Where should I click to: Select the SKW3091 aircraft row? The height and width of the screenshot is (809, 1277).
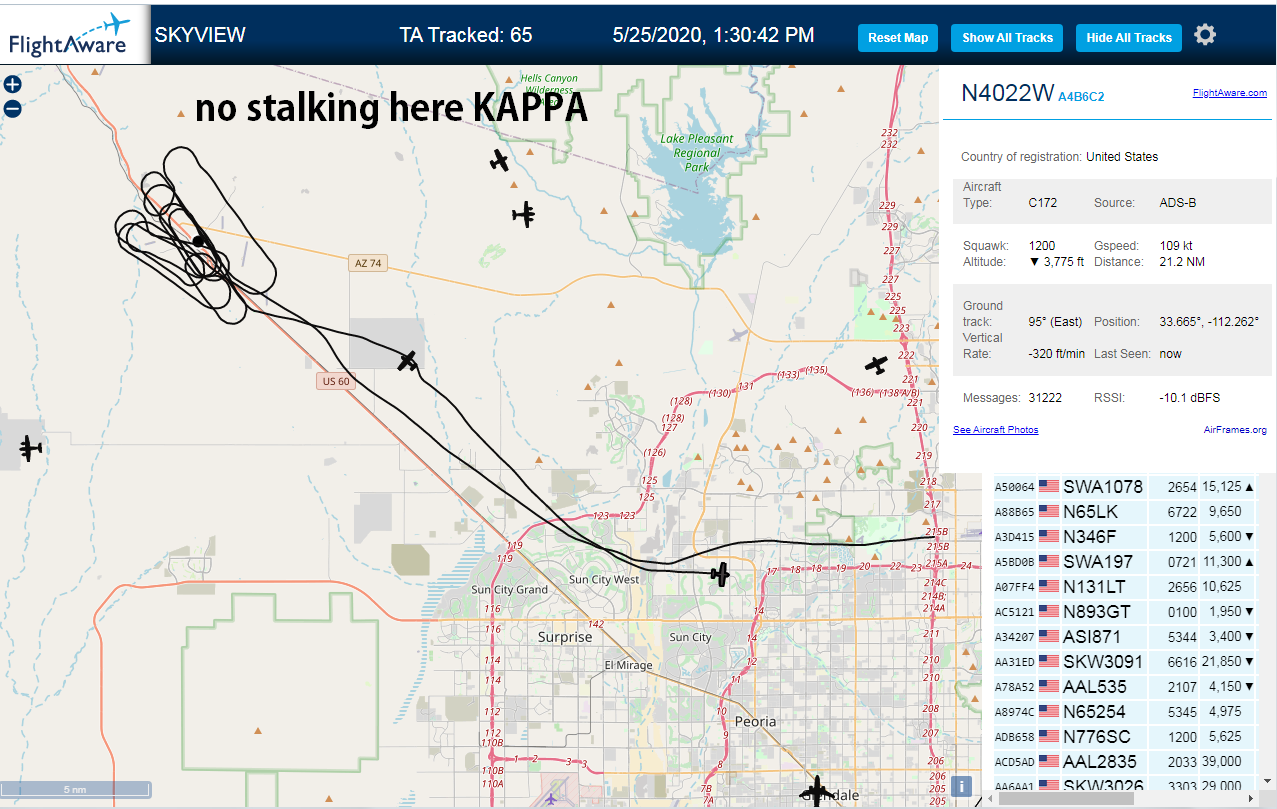[1124, 662]
